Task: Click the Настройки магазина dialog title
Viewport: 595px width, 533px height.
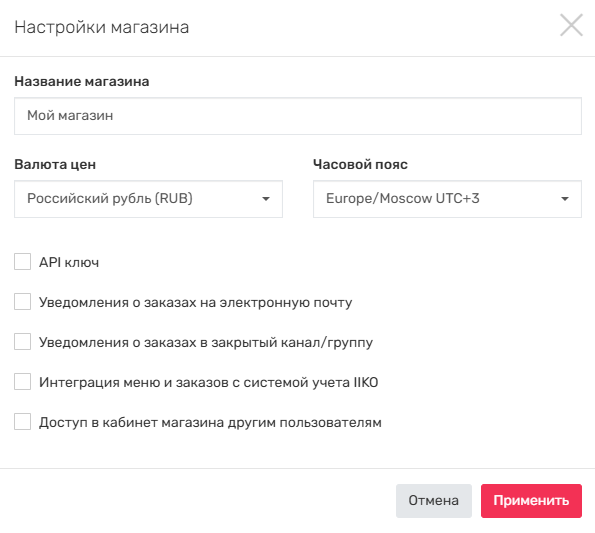Action: (x=102, y=27)
